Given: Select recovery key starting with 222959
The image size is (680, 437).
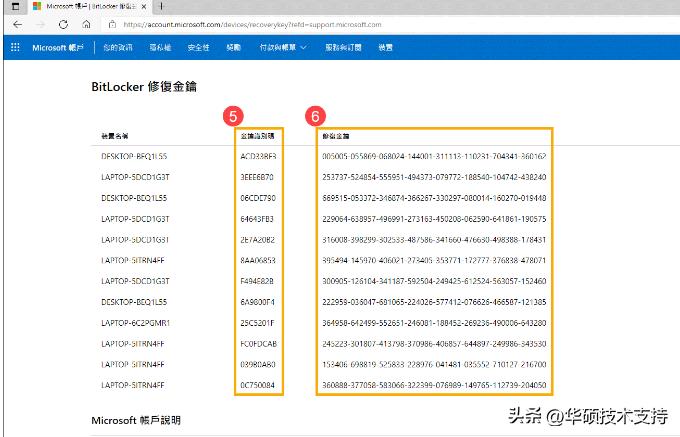Looking at the screenshot, I should pos(434,302).
